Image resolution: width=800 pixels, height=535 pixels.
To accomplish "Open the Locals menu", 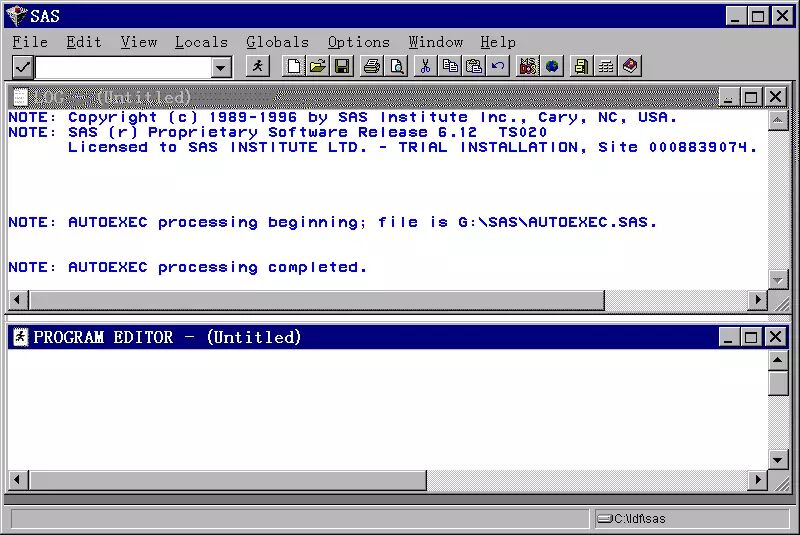I will pos(201,42).
